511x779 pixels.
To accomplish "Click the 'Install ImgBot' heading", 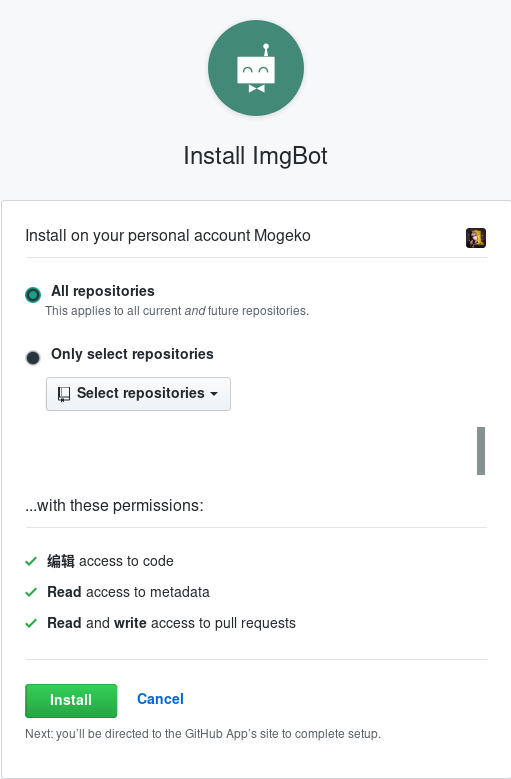I will click(x=255, y=156).
